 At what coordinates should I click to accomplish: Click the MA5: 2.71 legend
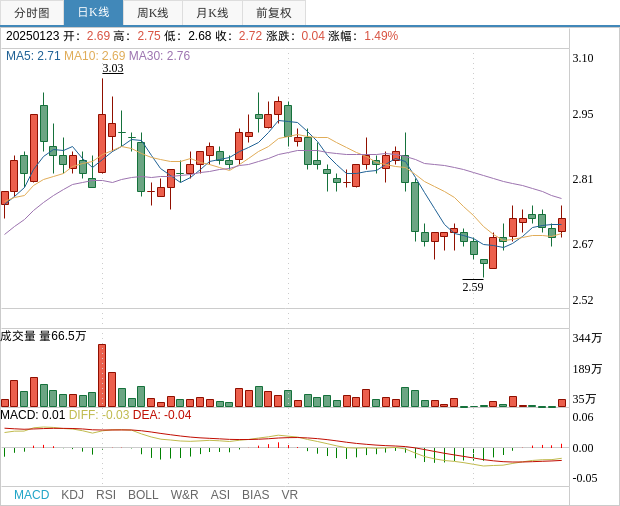click(33, 56)
